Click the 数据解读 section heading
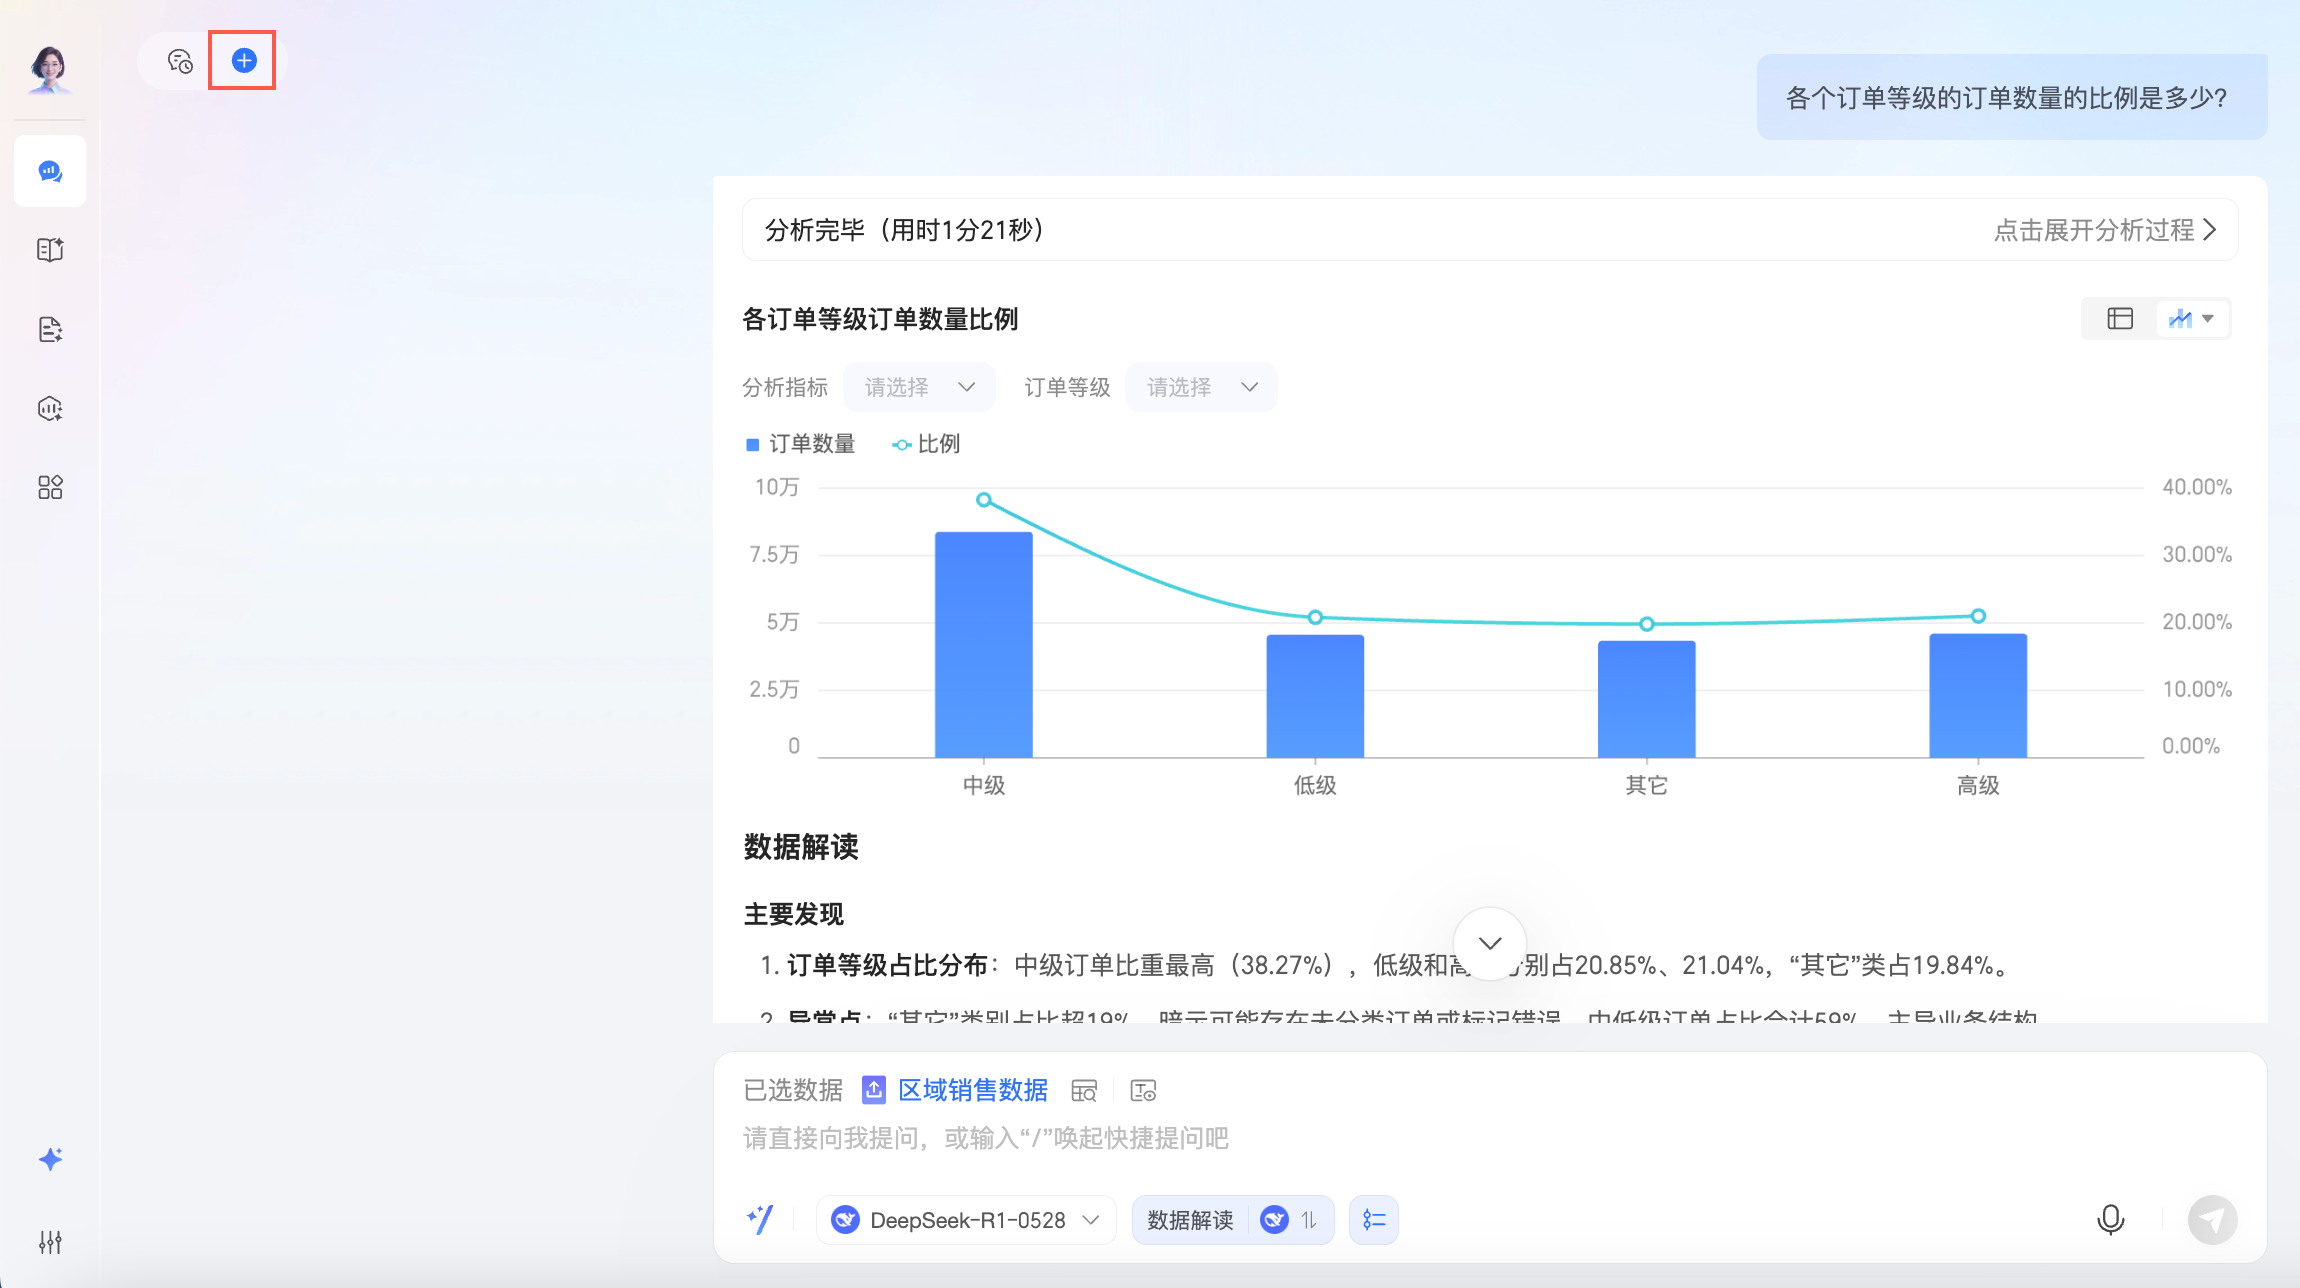This screenshot has width=2300, height=1288. pos(801,847)
